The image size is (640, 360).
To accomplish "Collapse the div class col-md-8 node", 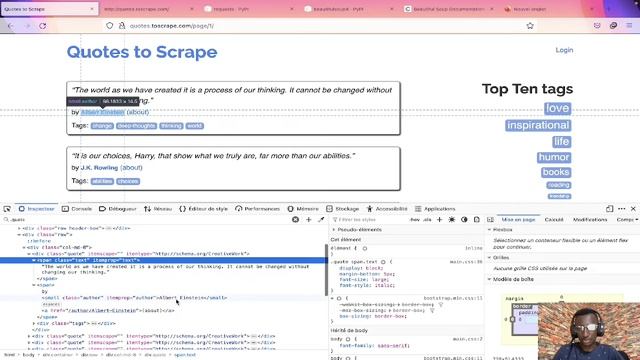I will click(x=24, y=247).
